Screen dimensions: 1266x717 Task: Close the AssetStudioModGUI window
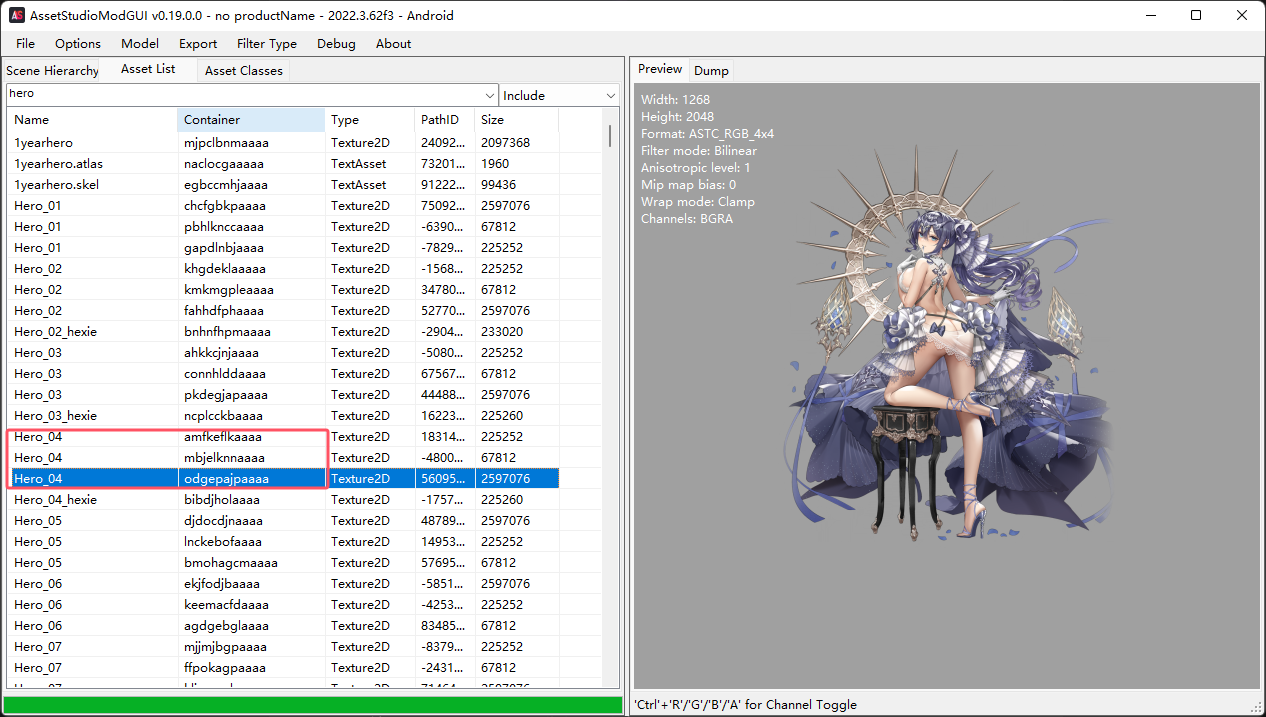[1242, 15]
